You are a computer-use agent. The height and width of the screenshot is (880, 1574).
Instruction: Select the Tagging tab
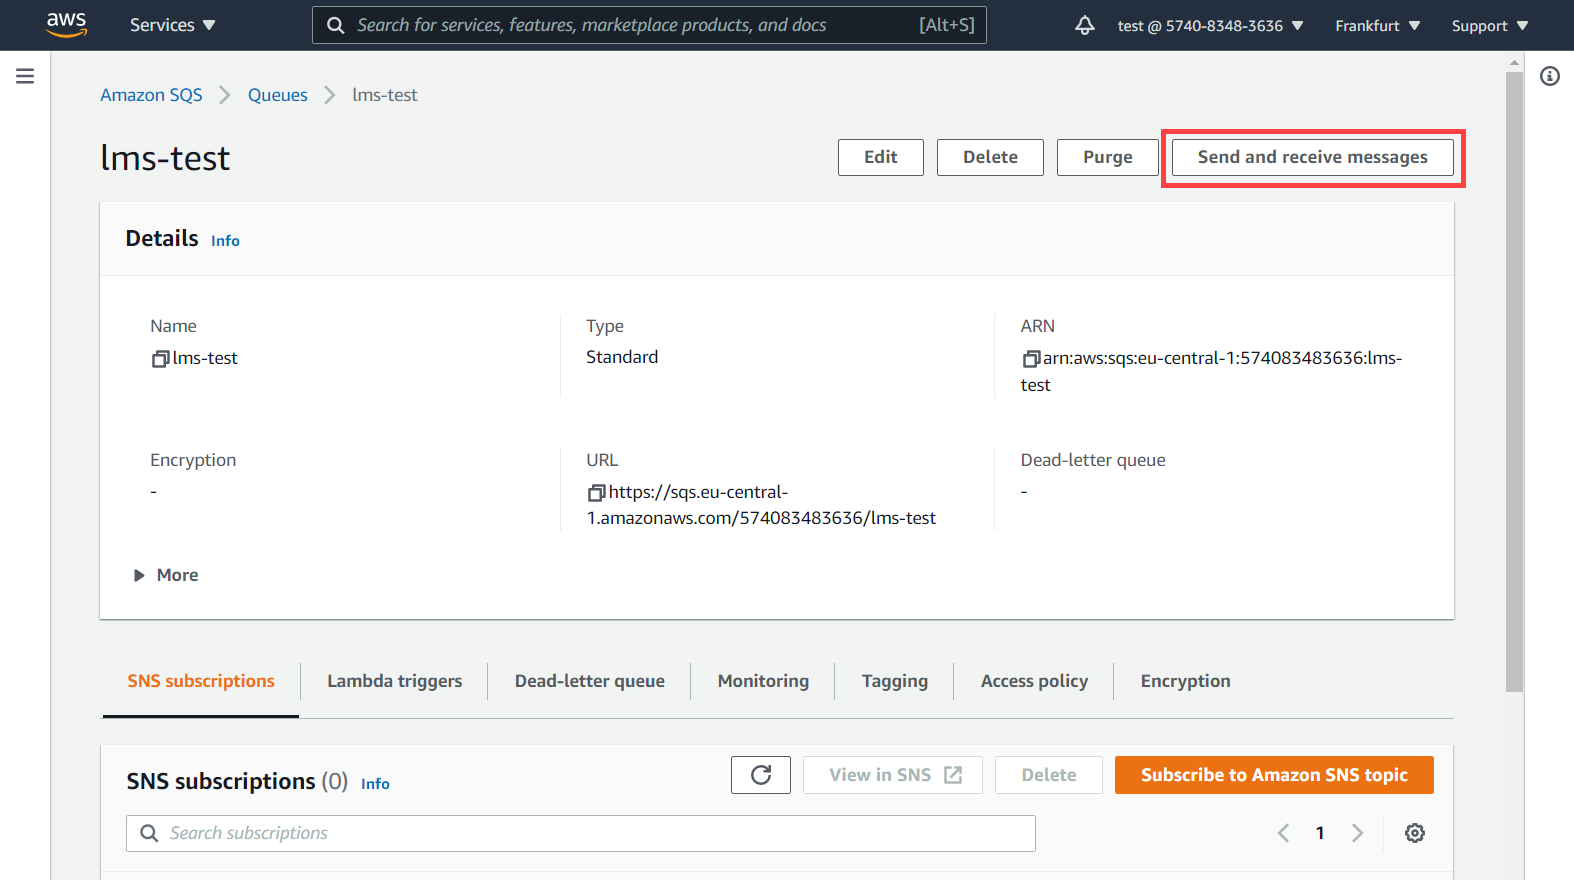895,681
